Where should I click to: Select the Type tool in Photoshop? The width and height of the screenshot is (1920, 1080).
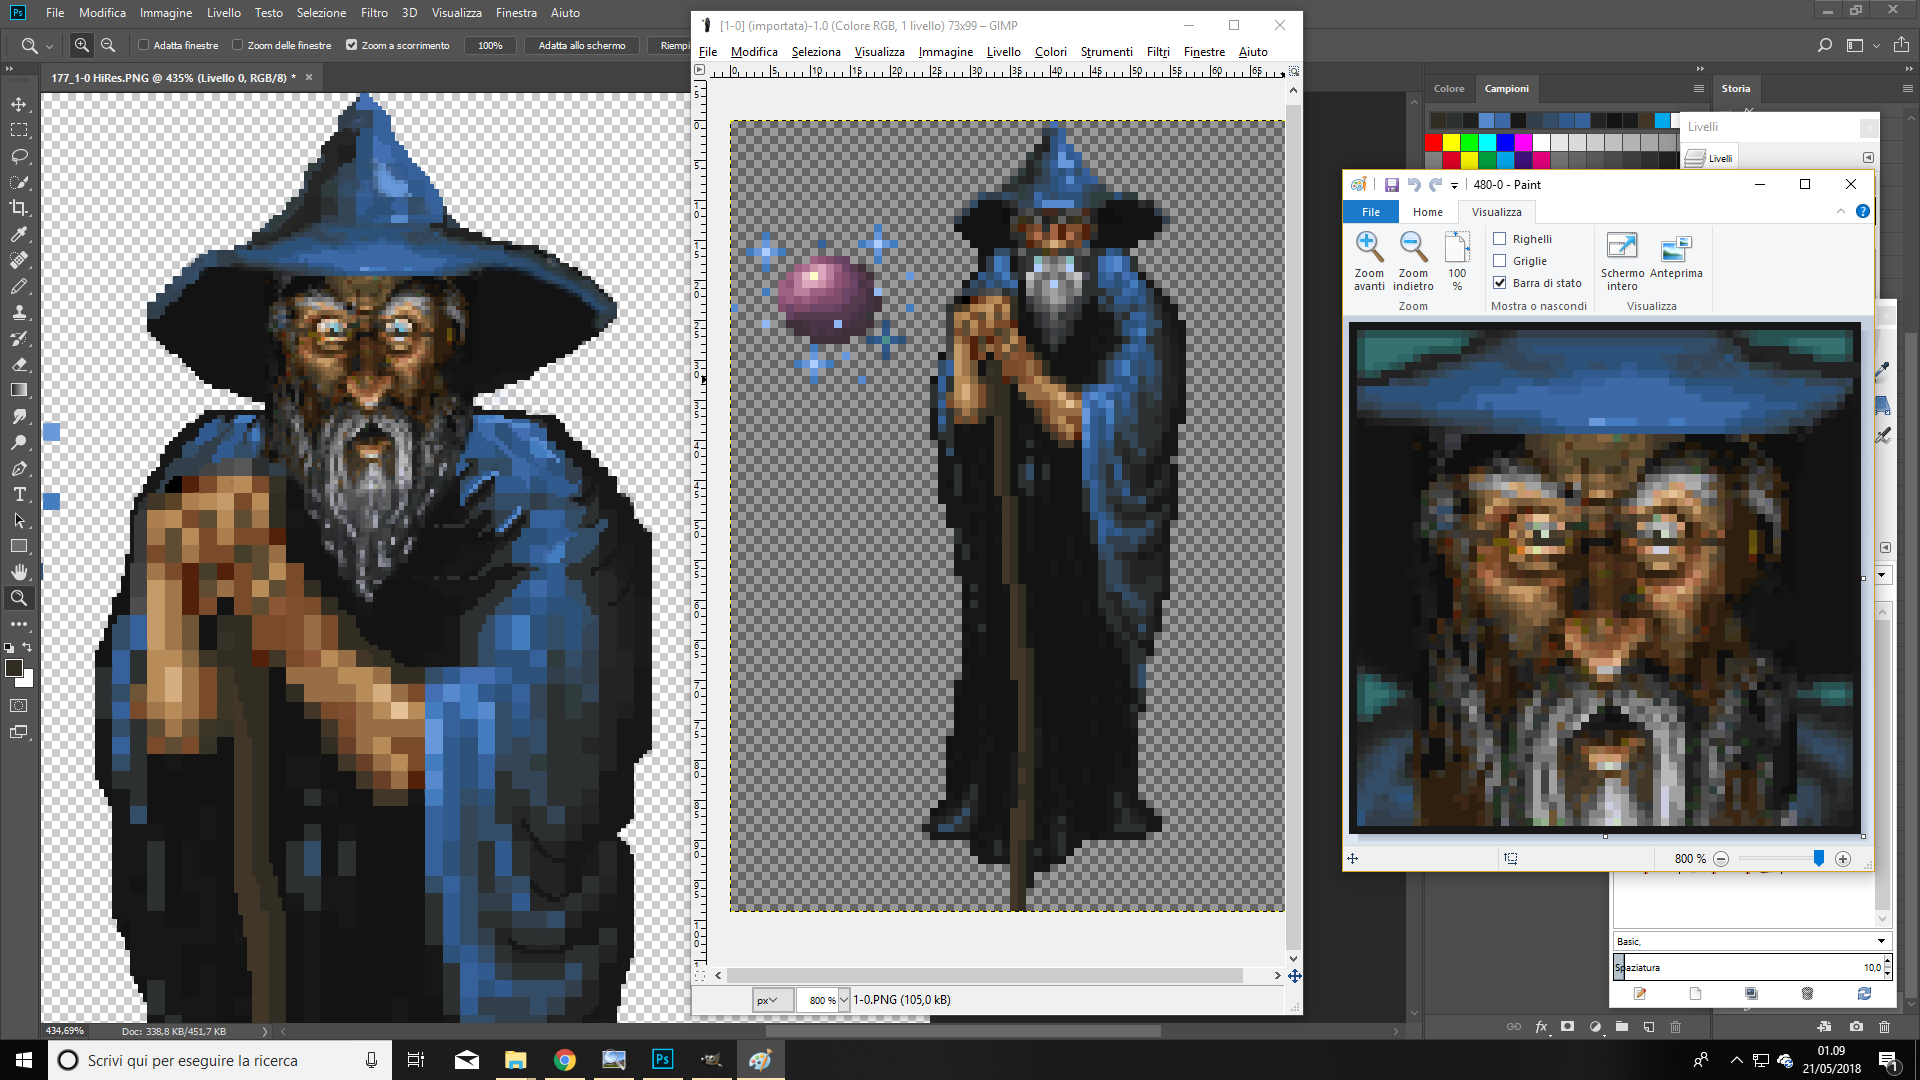19,494
